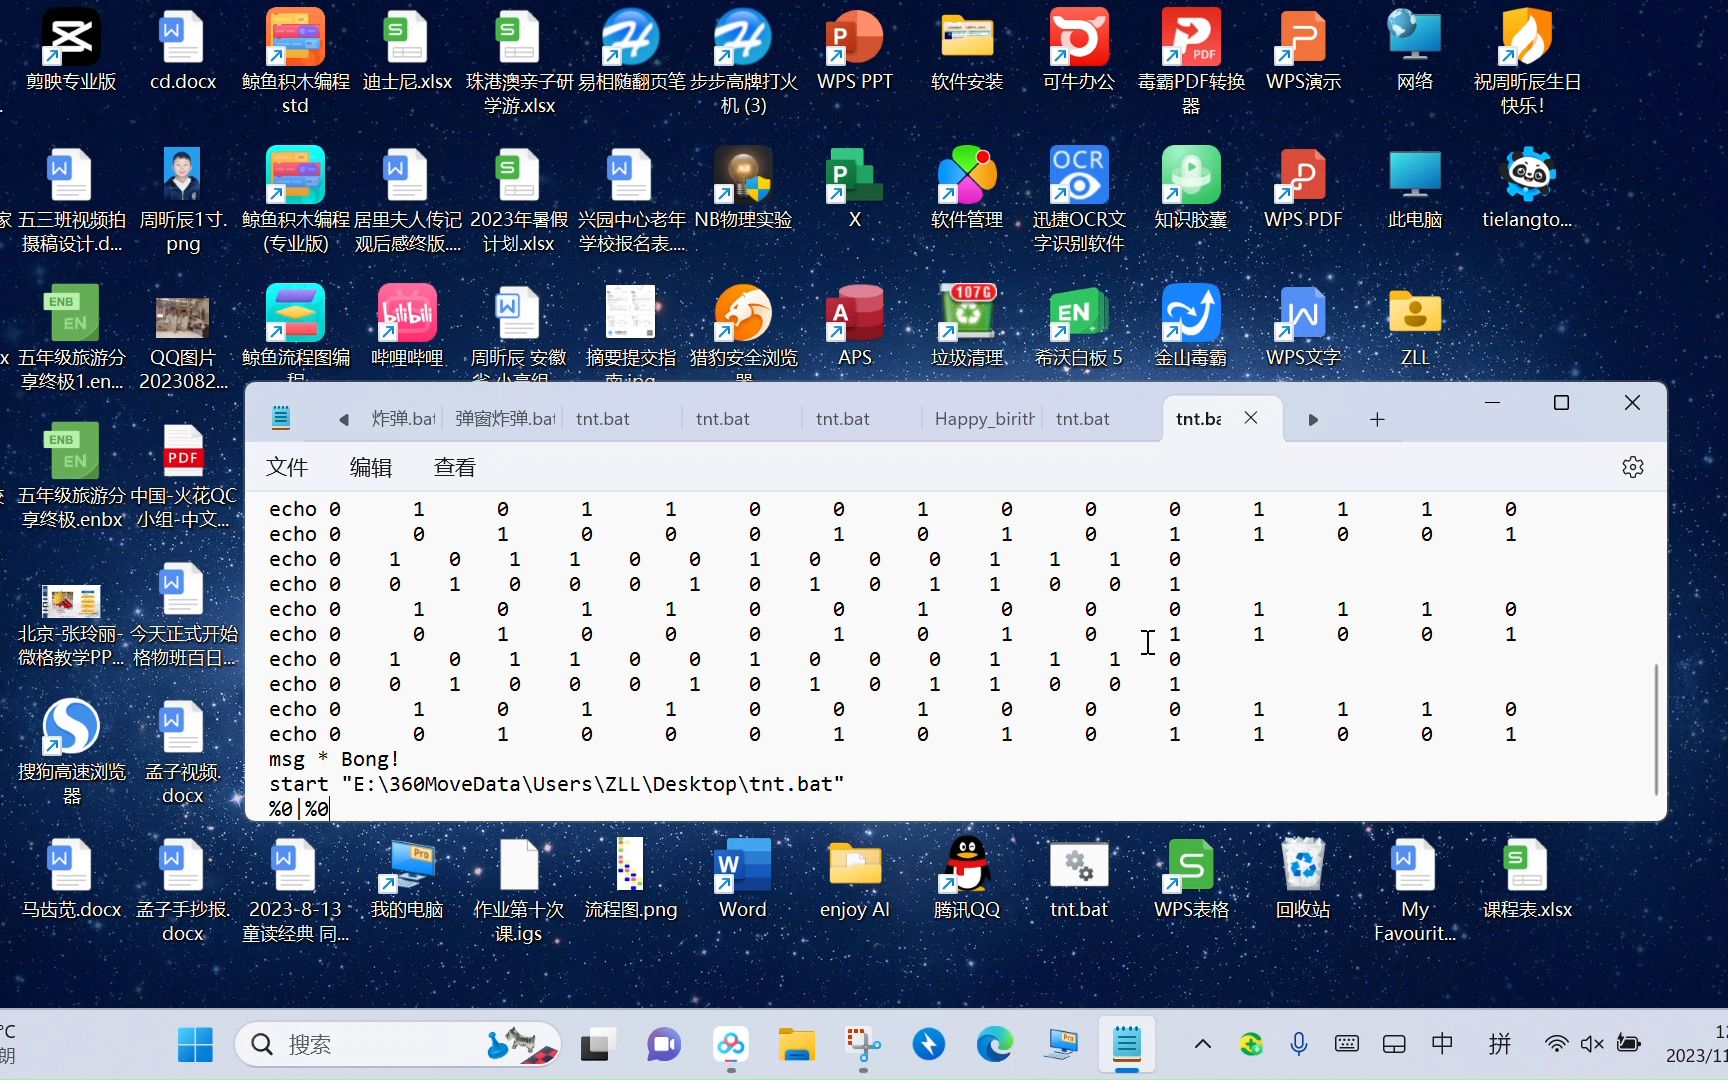Select 周昕辰1寸.png photo file
Viewport: 1728px width, 1080px height.
(x=183, y=200)
